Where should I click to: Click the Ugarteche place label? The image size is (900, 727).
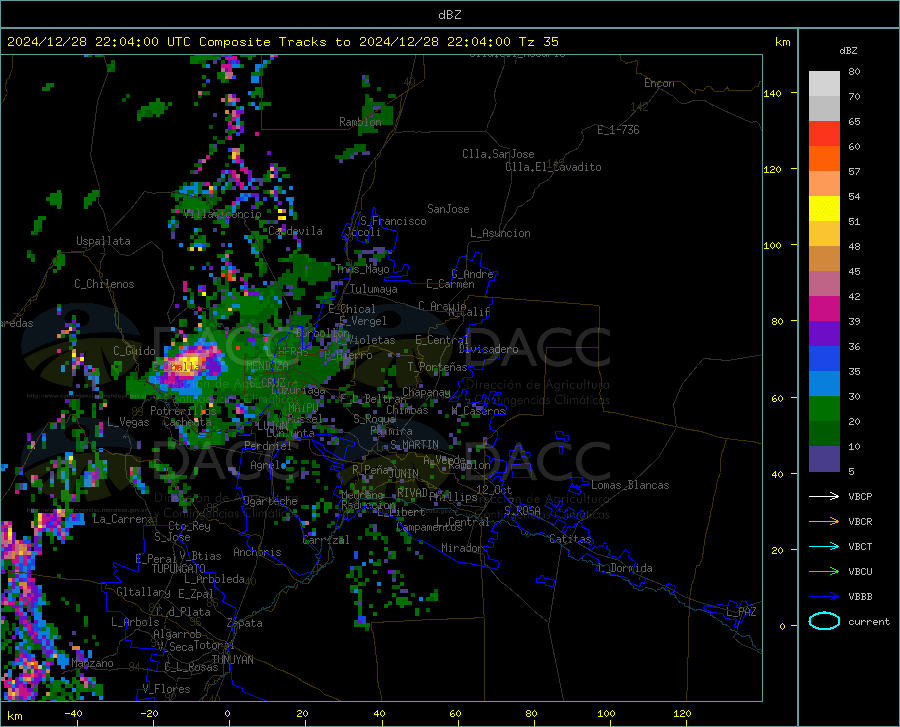coord(270,501)
